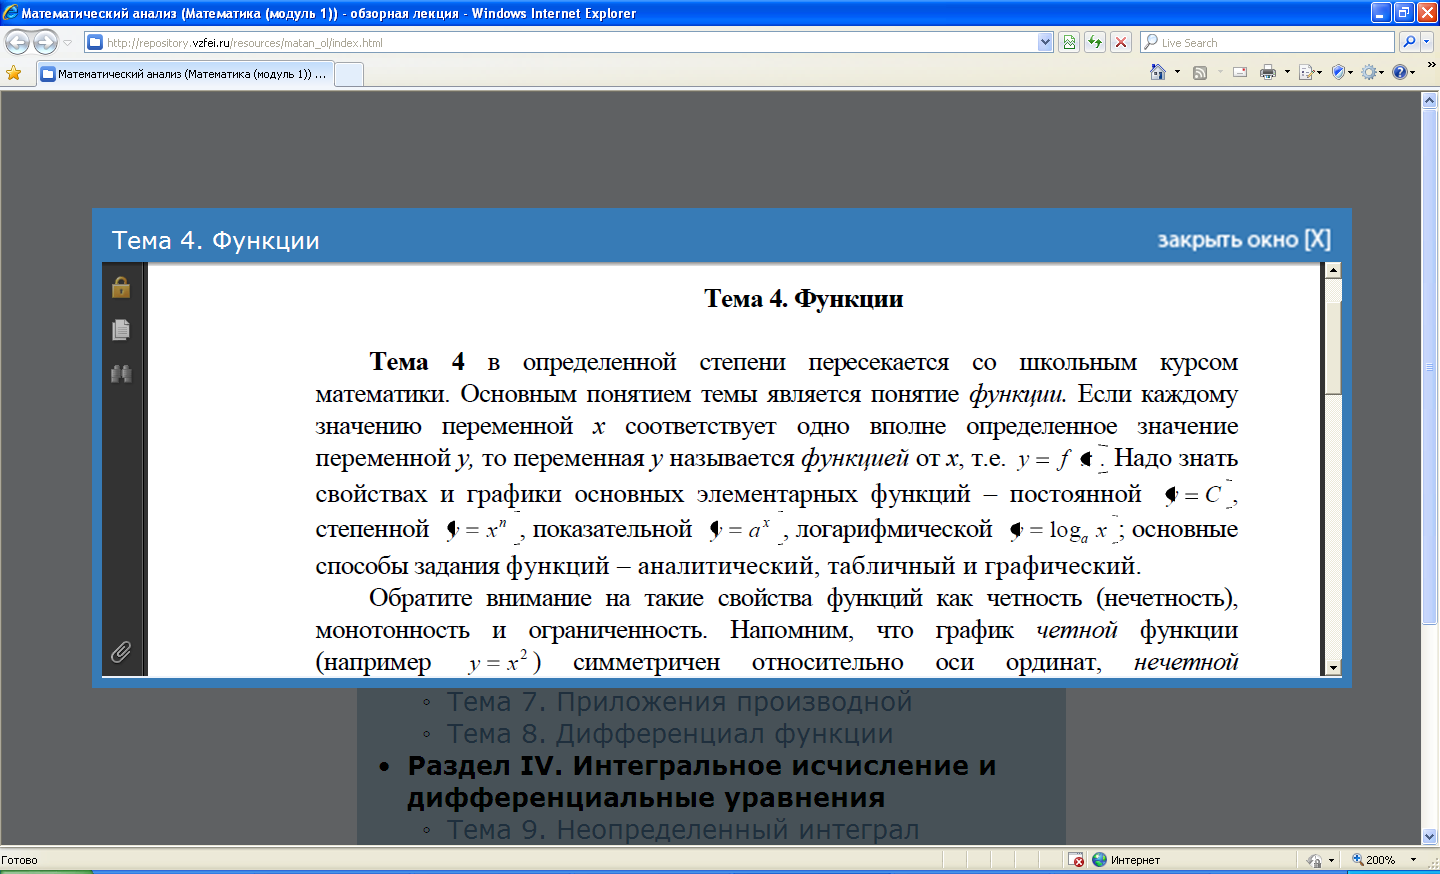Open the protected mode dropdown in status bar
The image size is (1440, 874).
pyautogui.click(x=1331, y=860)
